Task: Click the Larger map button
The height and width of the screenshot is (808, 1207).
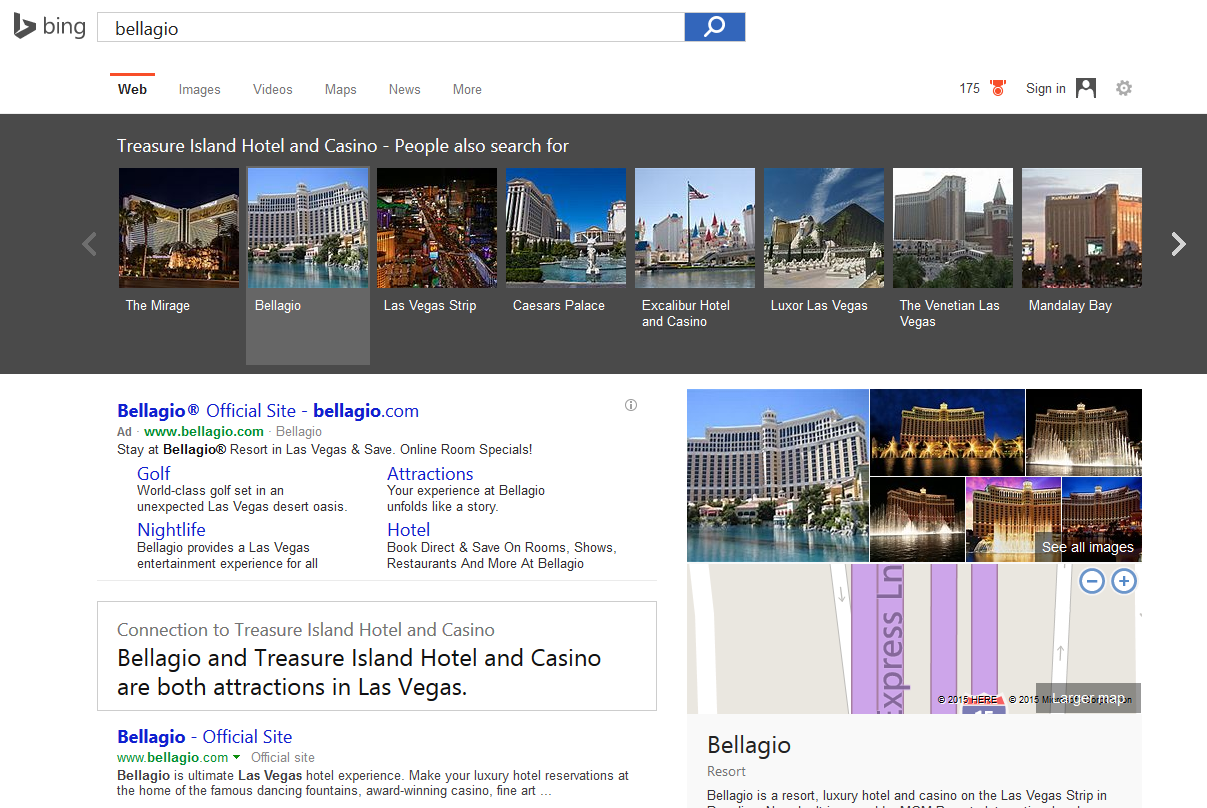Action: tap(1088, 698)
